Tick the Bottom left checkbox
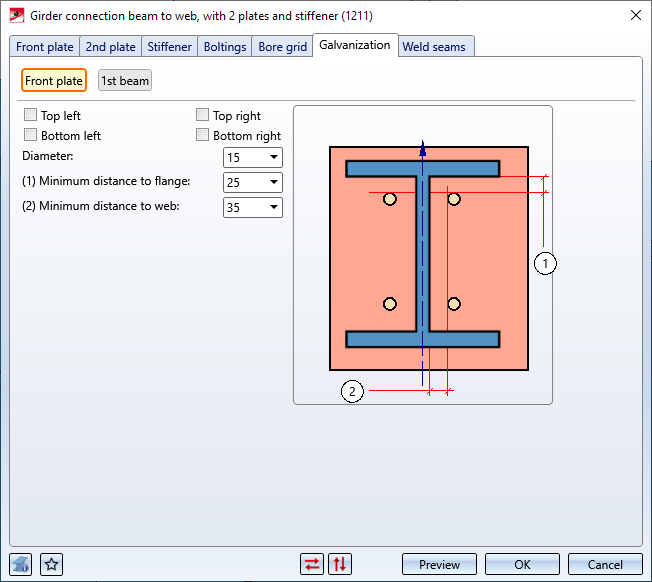This screenshot has width=652, height=582. click(x=31, y=135)
